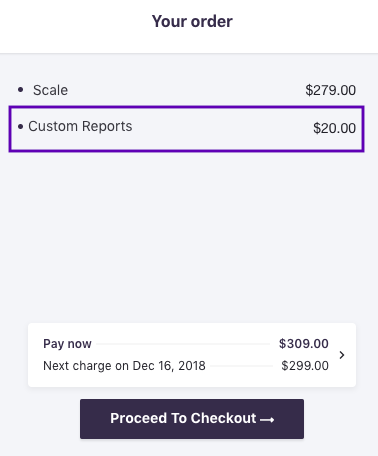The image size is (378, 456).
Task: Click the Pay now label
Action: 67,344
